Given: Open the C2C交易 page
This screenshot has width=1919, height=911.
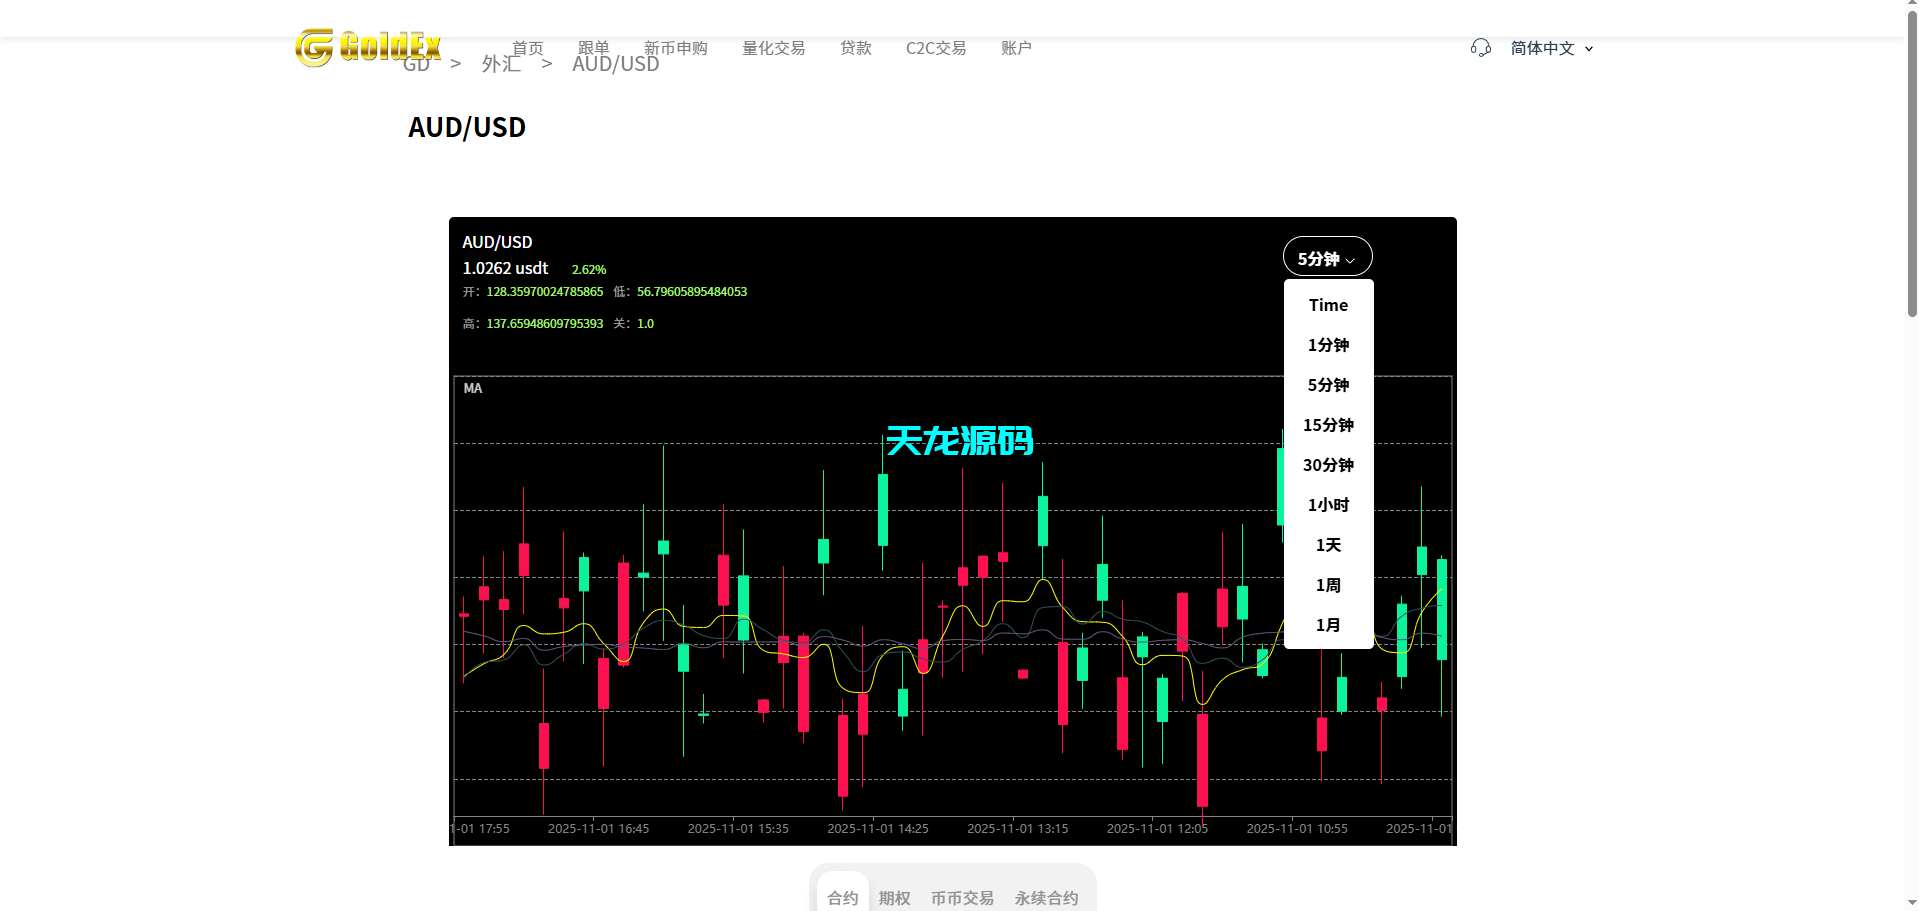Looking at the screenshot, I should [934, 47].
